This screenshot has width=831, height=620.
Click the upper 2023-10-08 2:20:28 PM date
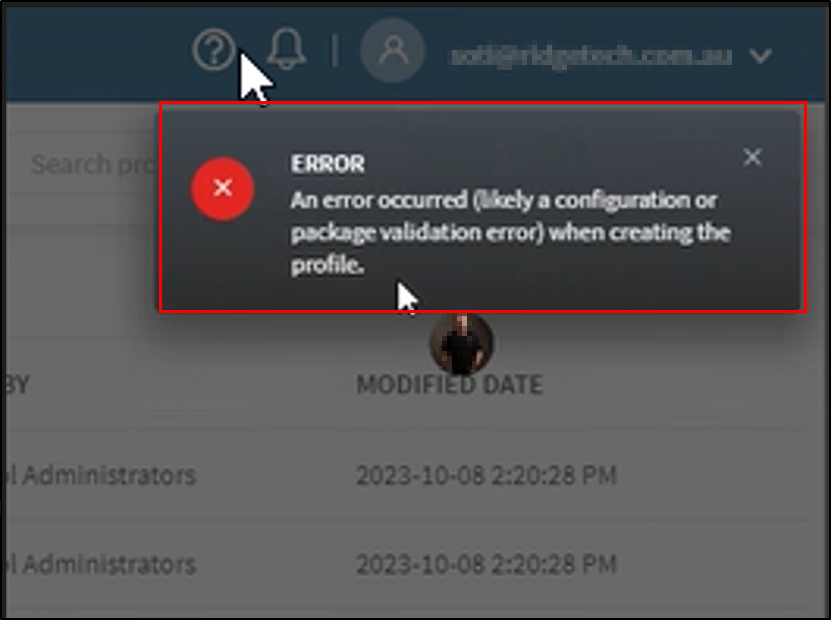tap(487, 475)
